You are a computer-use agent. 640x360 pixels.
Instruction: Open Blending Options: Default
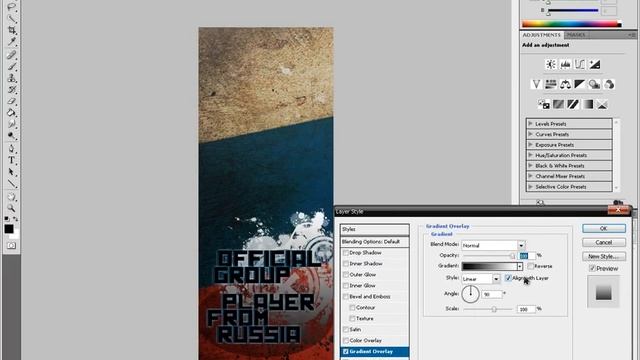pos(375,242)
